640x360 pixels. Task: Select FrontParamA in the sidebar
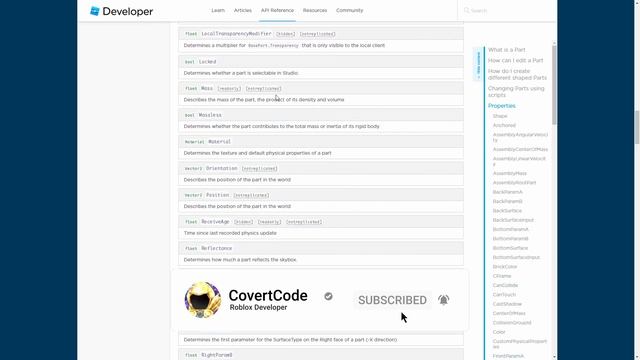(508, 356)
